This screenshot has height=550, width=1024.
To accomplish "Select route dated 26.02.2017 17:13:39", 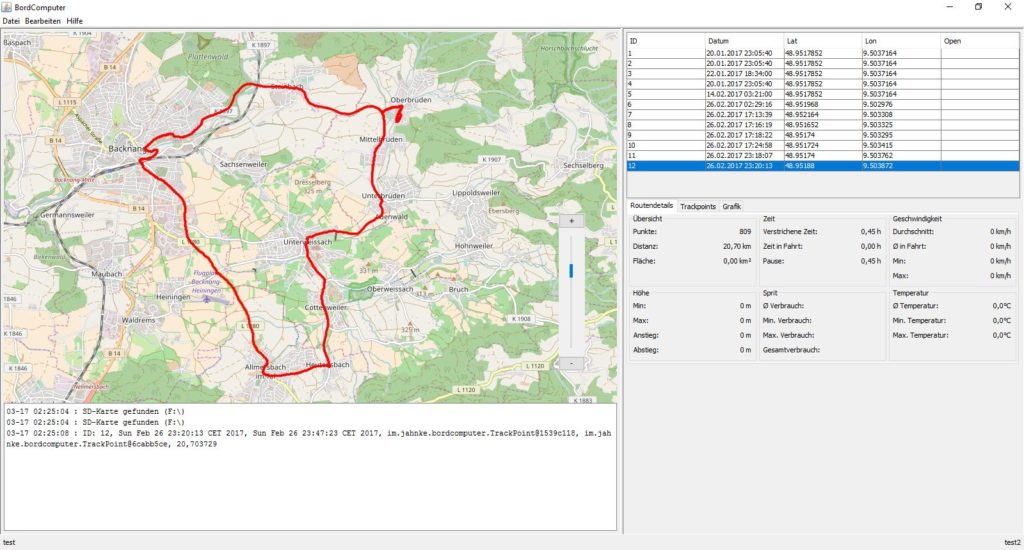I will point(822,114).
